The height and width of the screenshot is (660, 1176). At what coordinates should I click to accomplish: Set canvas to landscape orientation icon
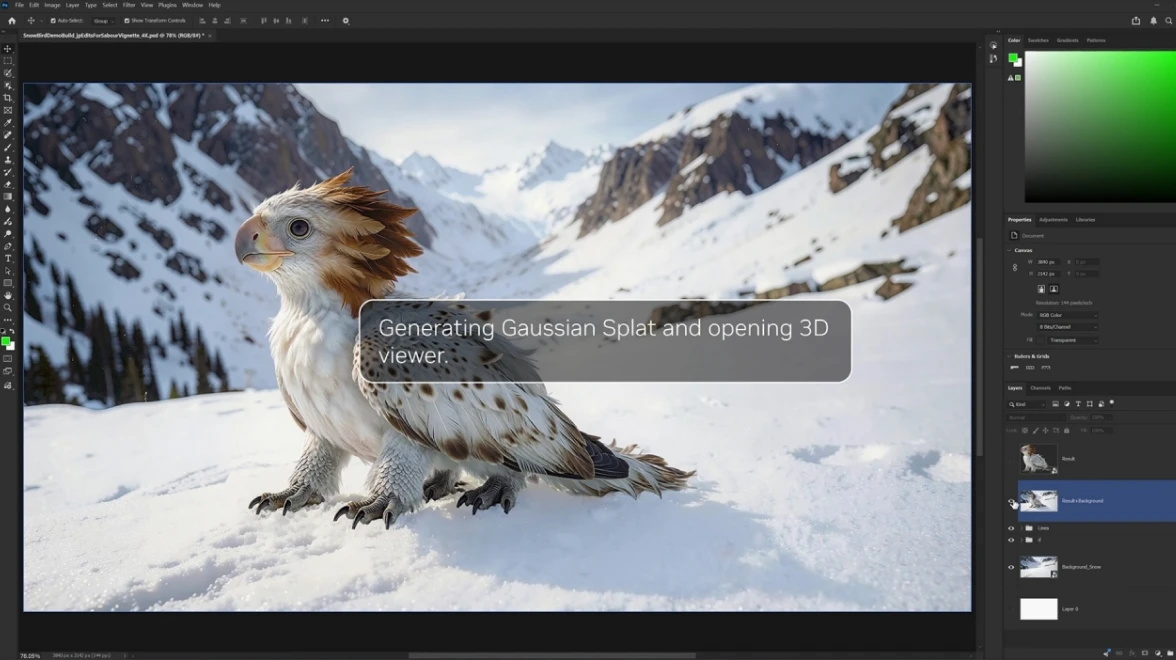[1054, 289]
